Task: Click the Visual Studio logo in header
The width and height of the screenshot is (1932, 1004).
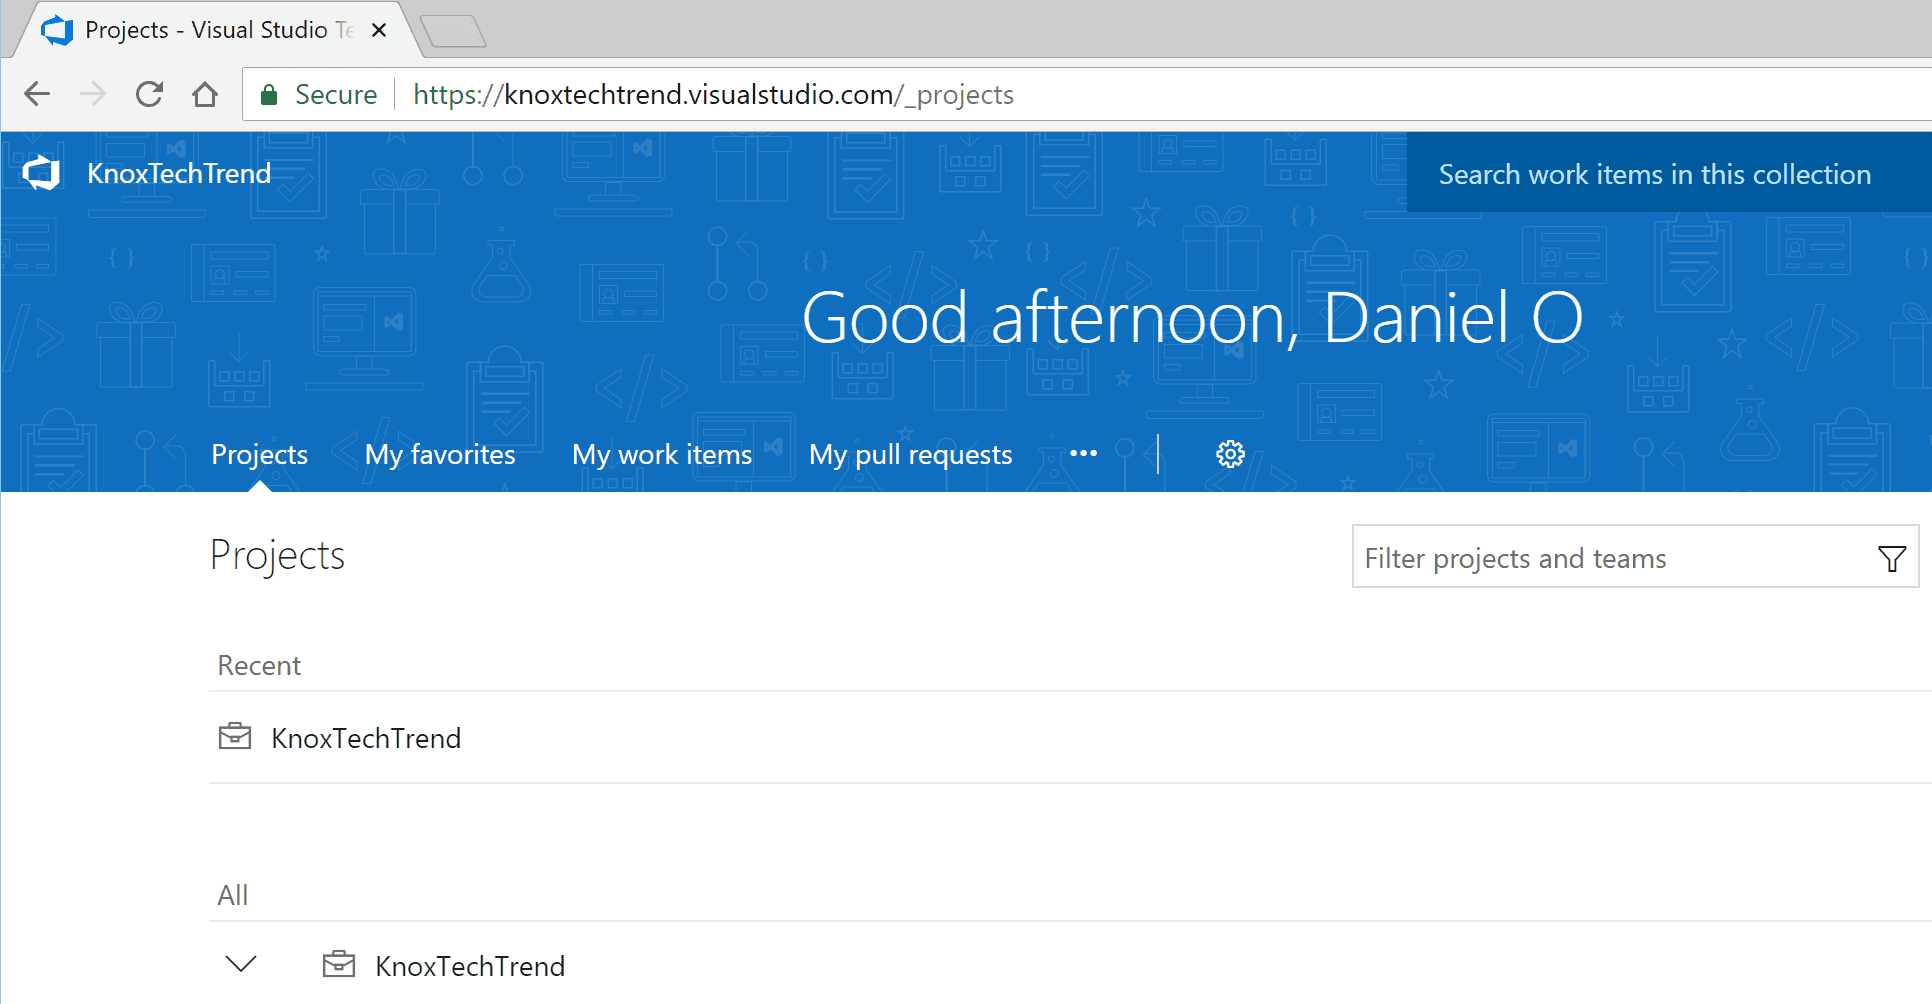Action: [x=41, y=173]
